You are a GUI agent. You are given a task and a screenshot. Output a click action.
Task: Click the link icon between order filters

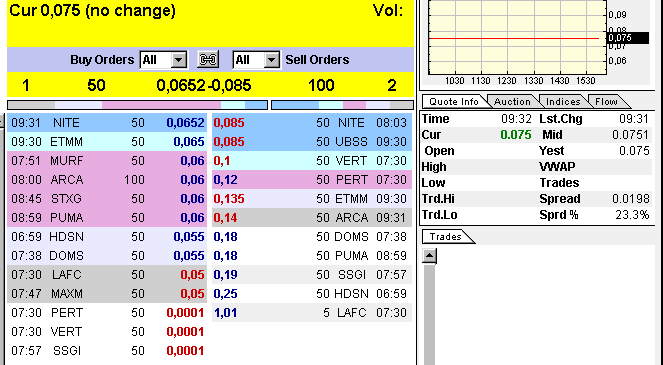click(208, 60)
